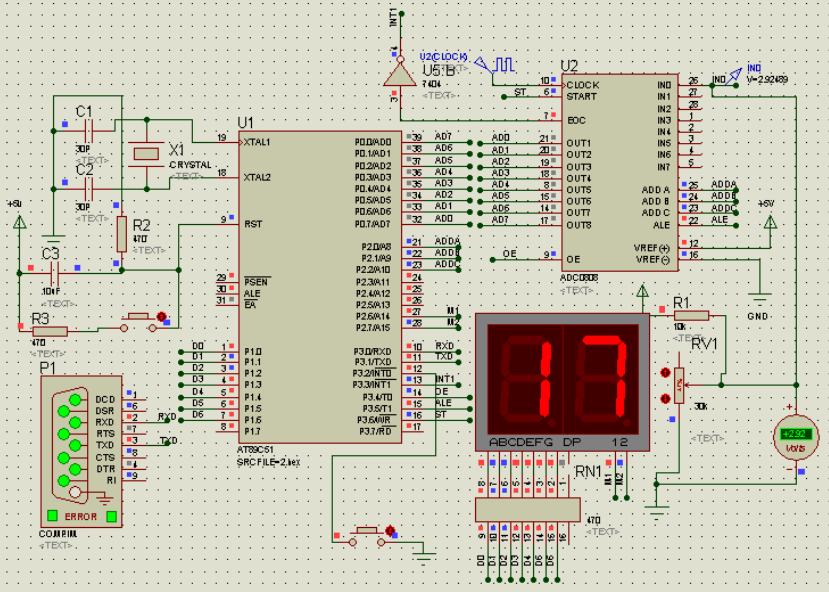Image resolution: width=829 pixels, height=592 pixels.
Task: Select the +5u power terminal beside C3
Action: coord(20,221)
